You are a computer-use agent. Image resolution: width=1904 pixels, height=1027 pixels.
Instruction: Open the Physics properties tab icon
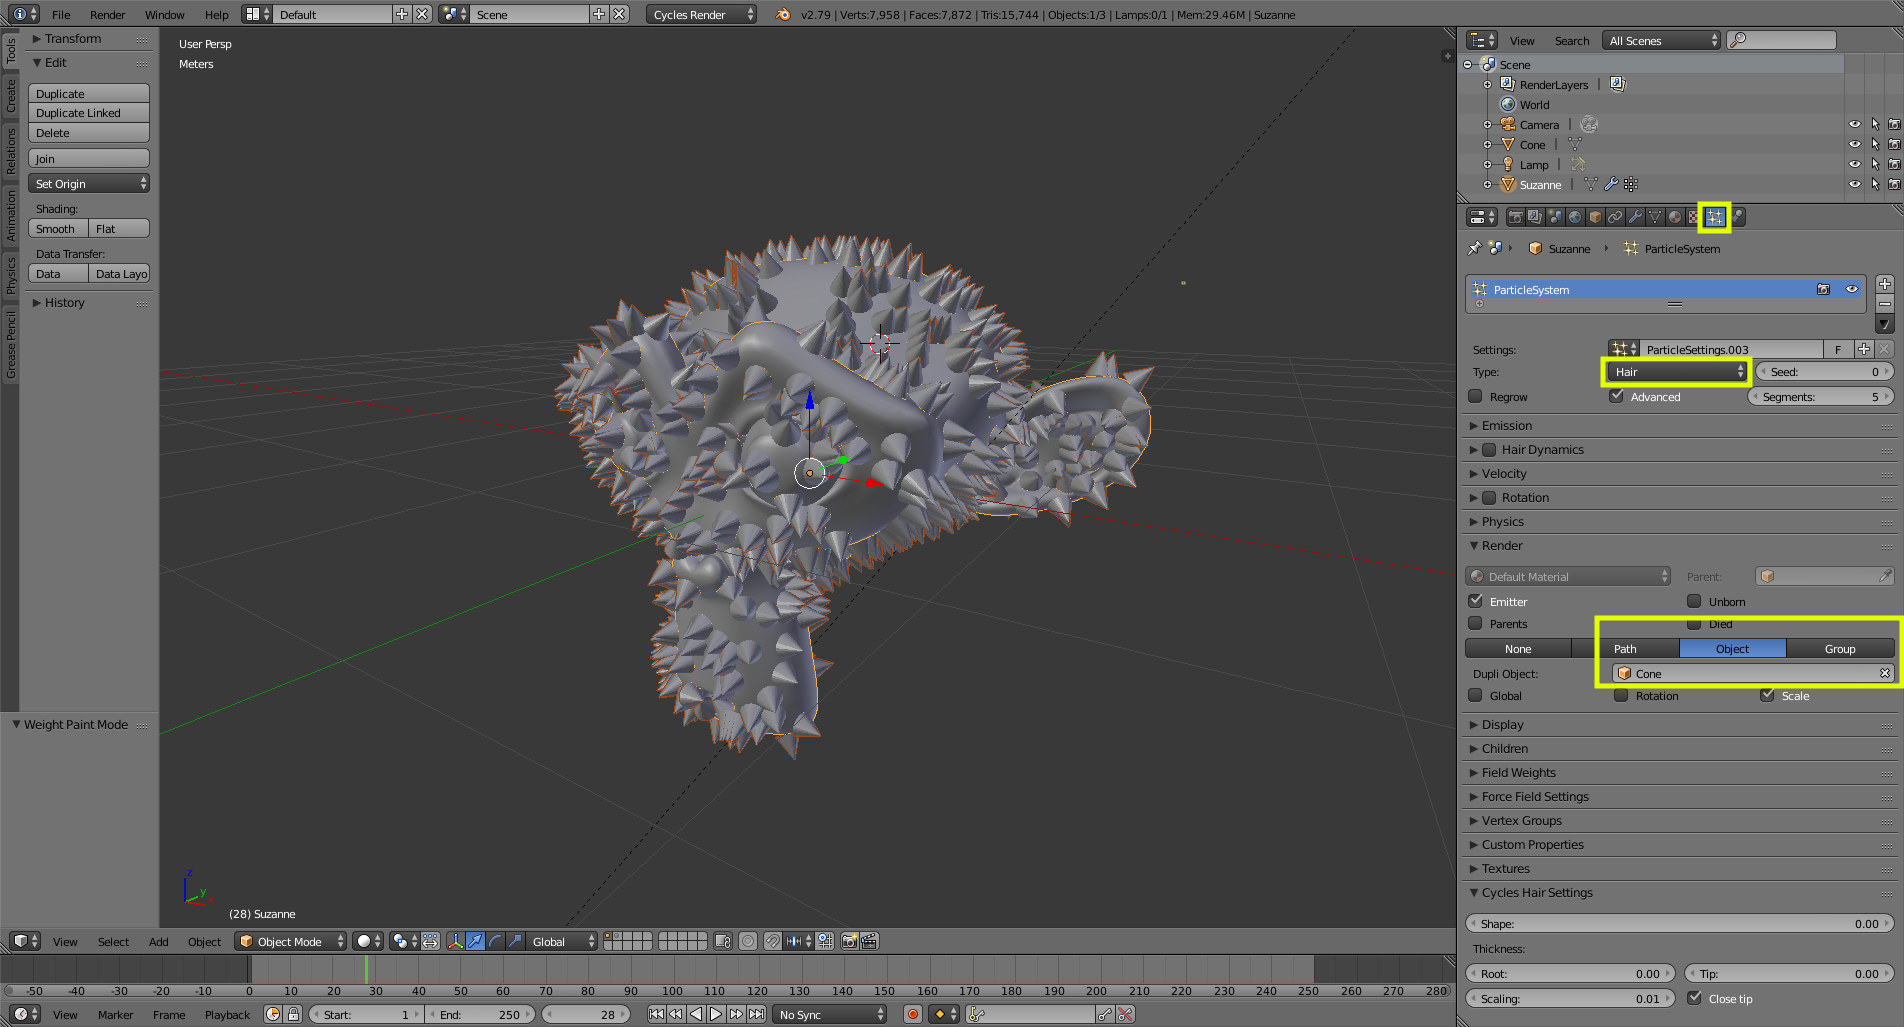1738,217
